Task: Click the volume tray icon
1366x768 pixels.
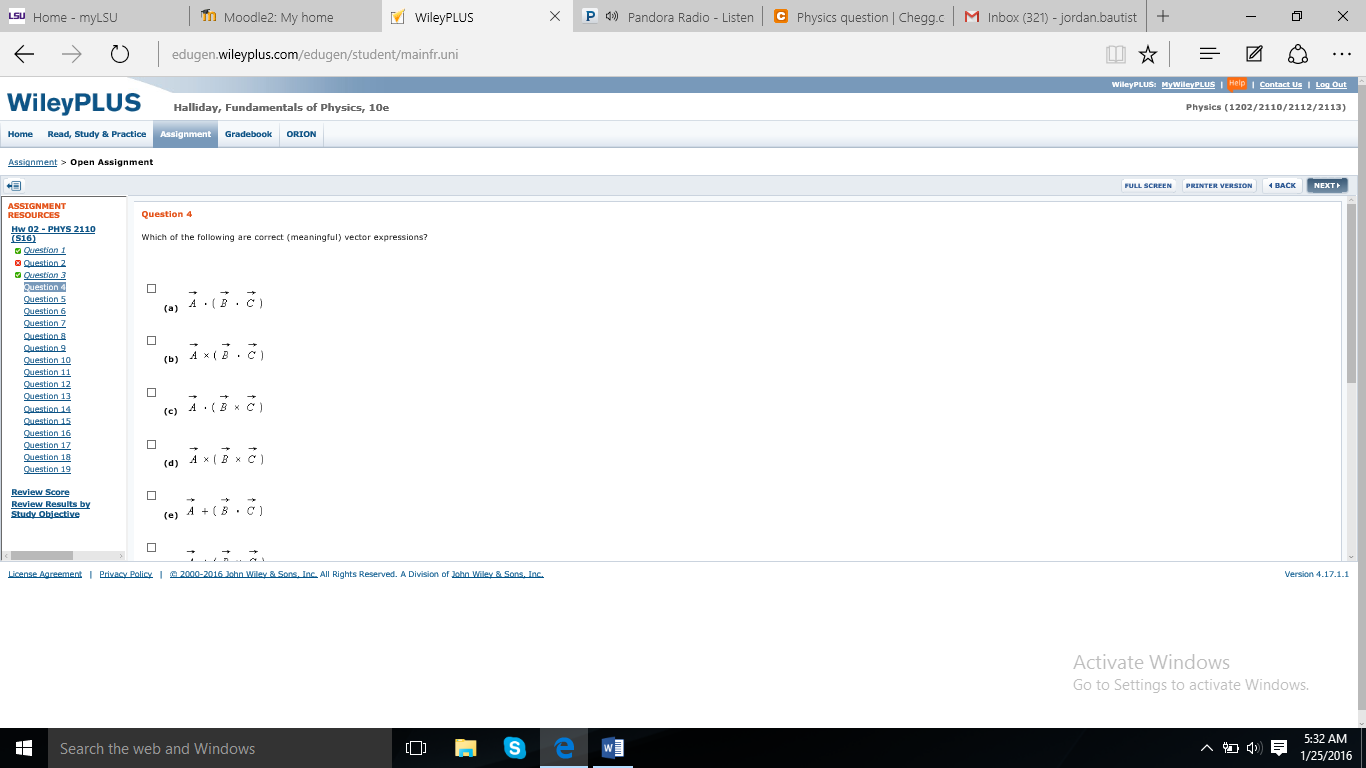Action: (1254, 748)
